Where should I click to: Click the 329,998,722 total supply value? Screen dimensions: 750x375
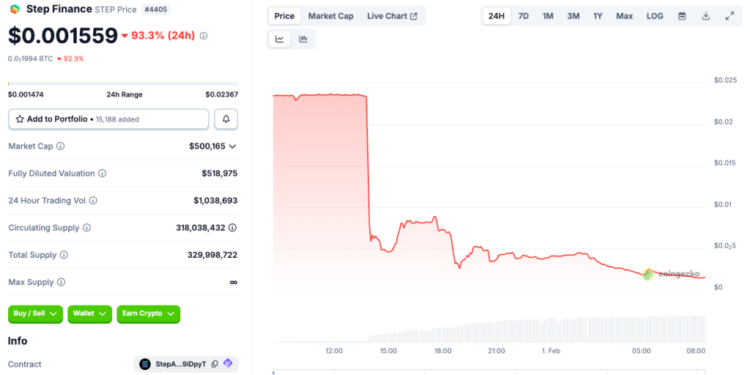pos(212,255)
